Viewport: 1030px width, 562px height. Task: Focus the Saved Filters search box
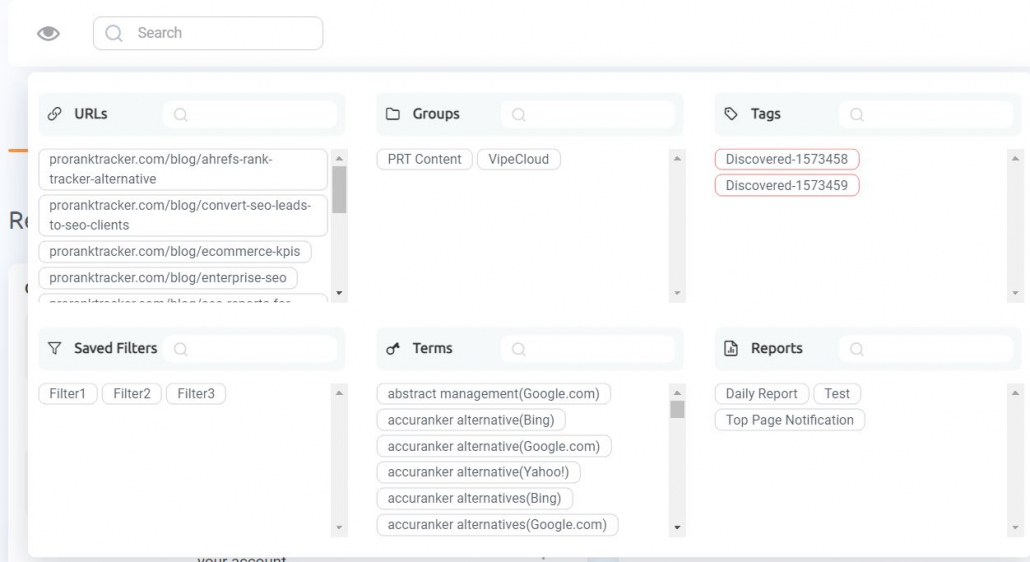point(250,349)
